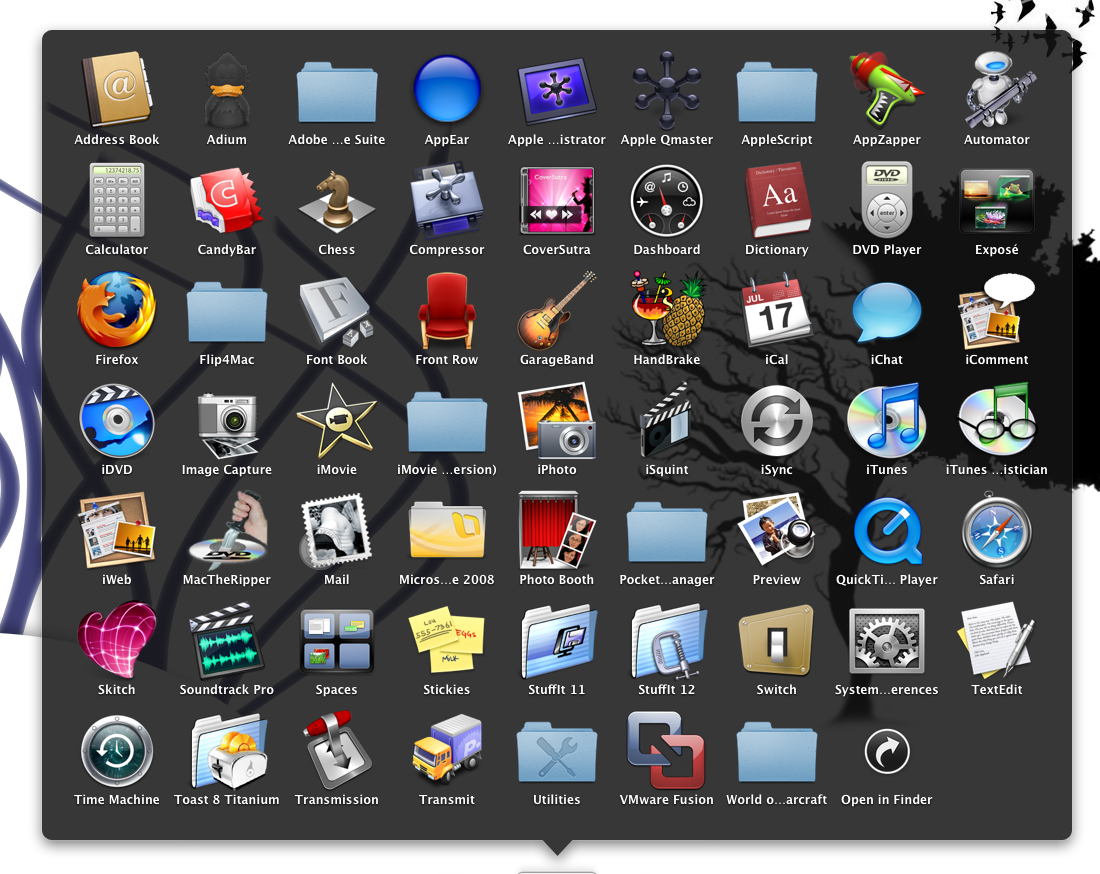This screenshot has height=874, width=1100.
Task: Open the StuffIt 11 folder
Action: pos(557,640)
